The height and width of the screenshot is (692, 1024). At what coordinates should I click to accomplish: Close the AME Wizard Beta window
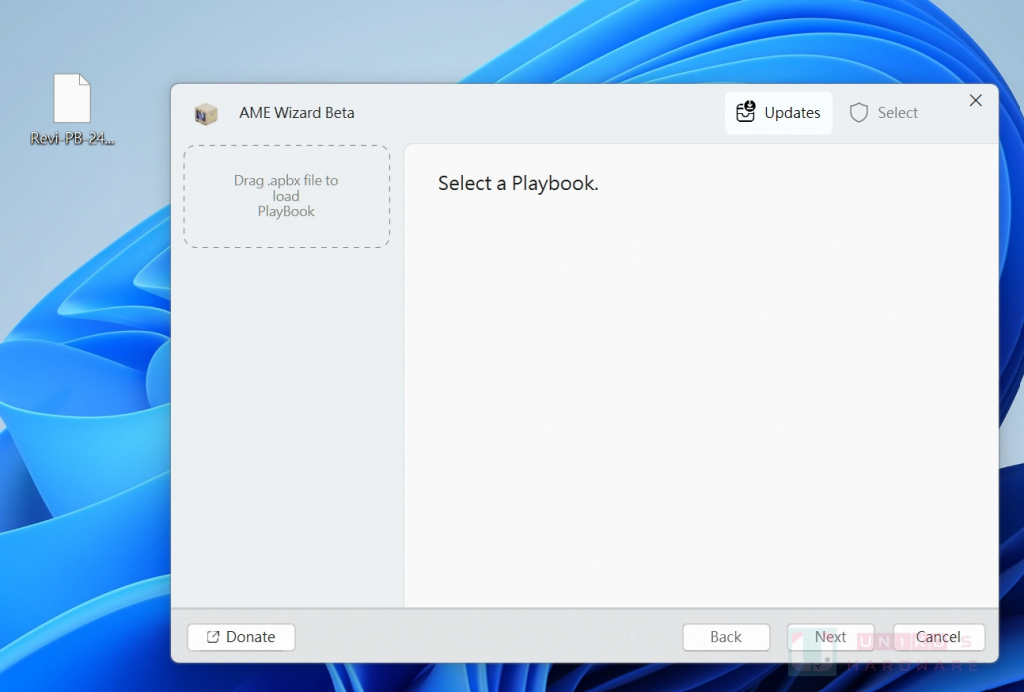(x=976, y=101)
